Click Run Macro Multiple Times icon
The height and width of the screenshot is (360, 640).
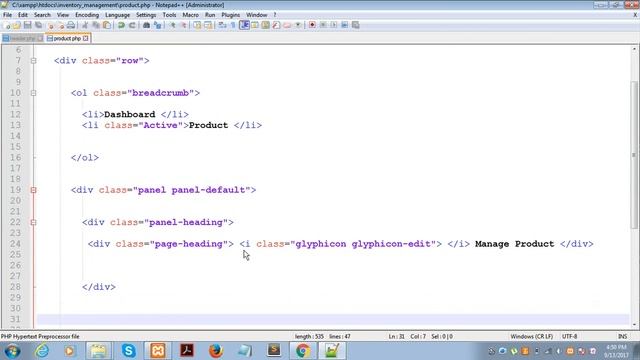tap(344, 25)
